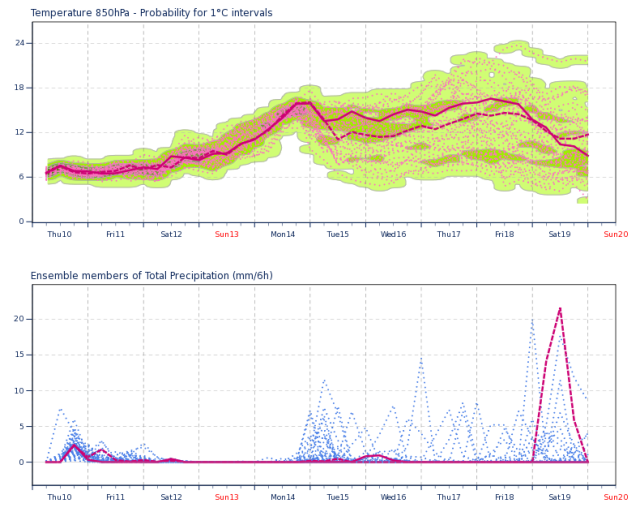Select the 20 label on precipitation y-axis
The image size is (640, 512).
tap(20, 319)
